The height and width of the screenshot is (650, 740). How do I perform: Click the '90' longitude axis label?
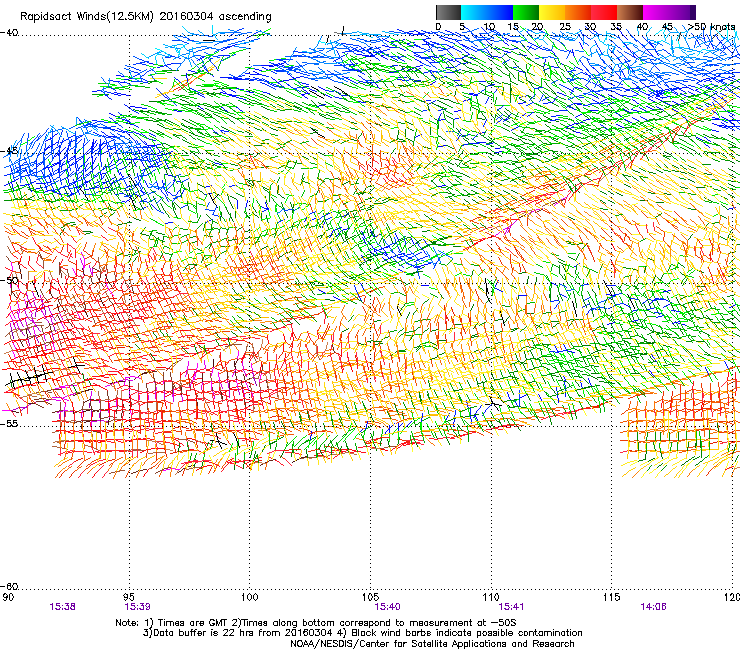(x=8, y=598)
